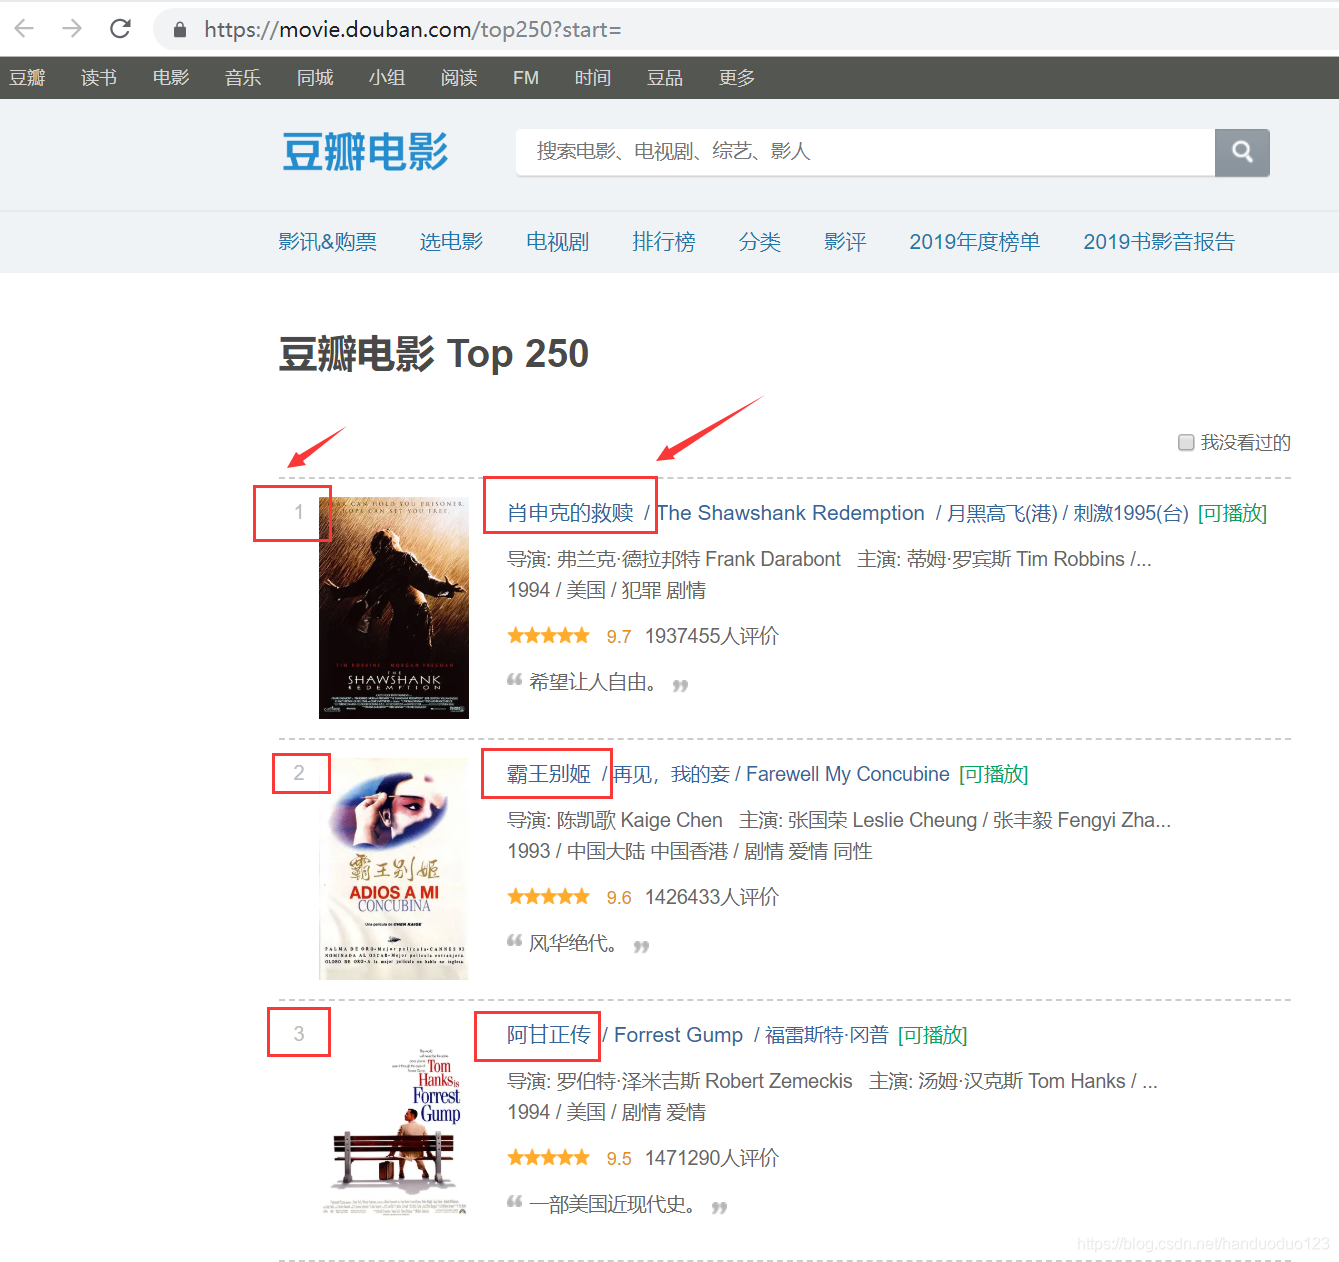The width and height of the screenshot is (1339, 1262).
Task: Open the 霸王别姬 poster
Action: coord(394,869)
